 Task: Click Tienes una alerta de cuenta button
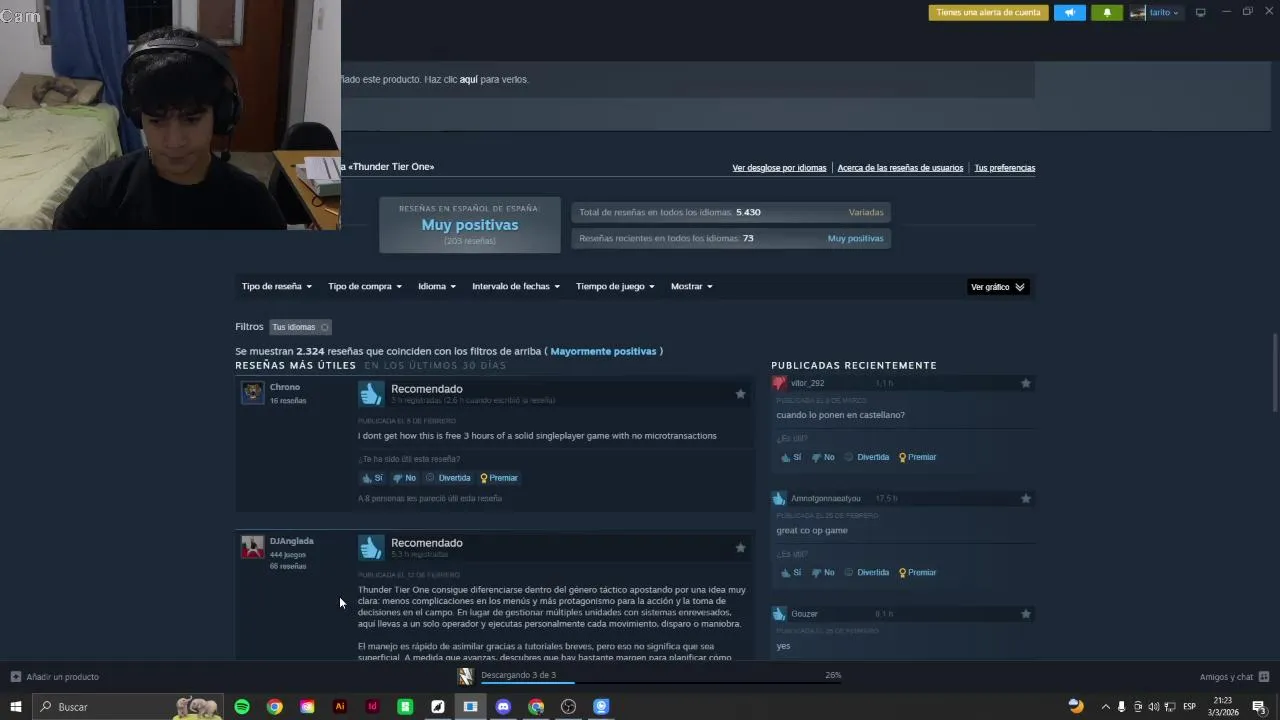(x=988, y=13)
